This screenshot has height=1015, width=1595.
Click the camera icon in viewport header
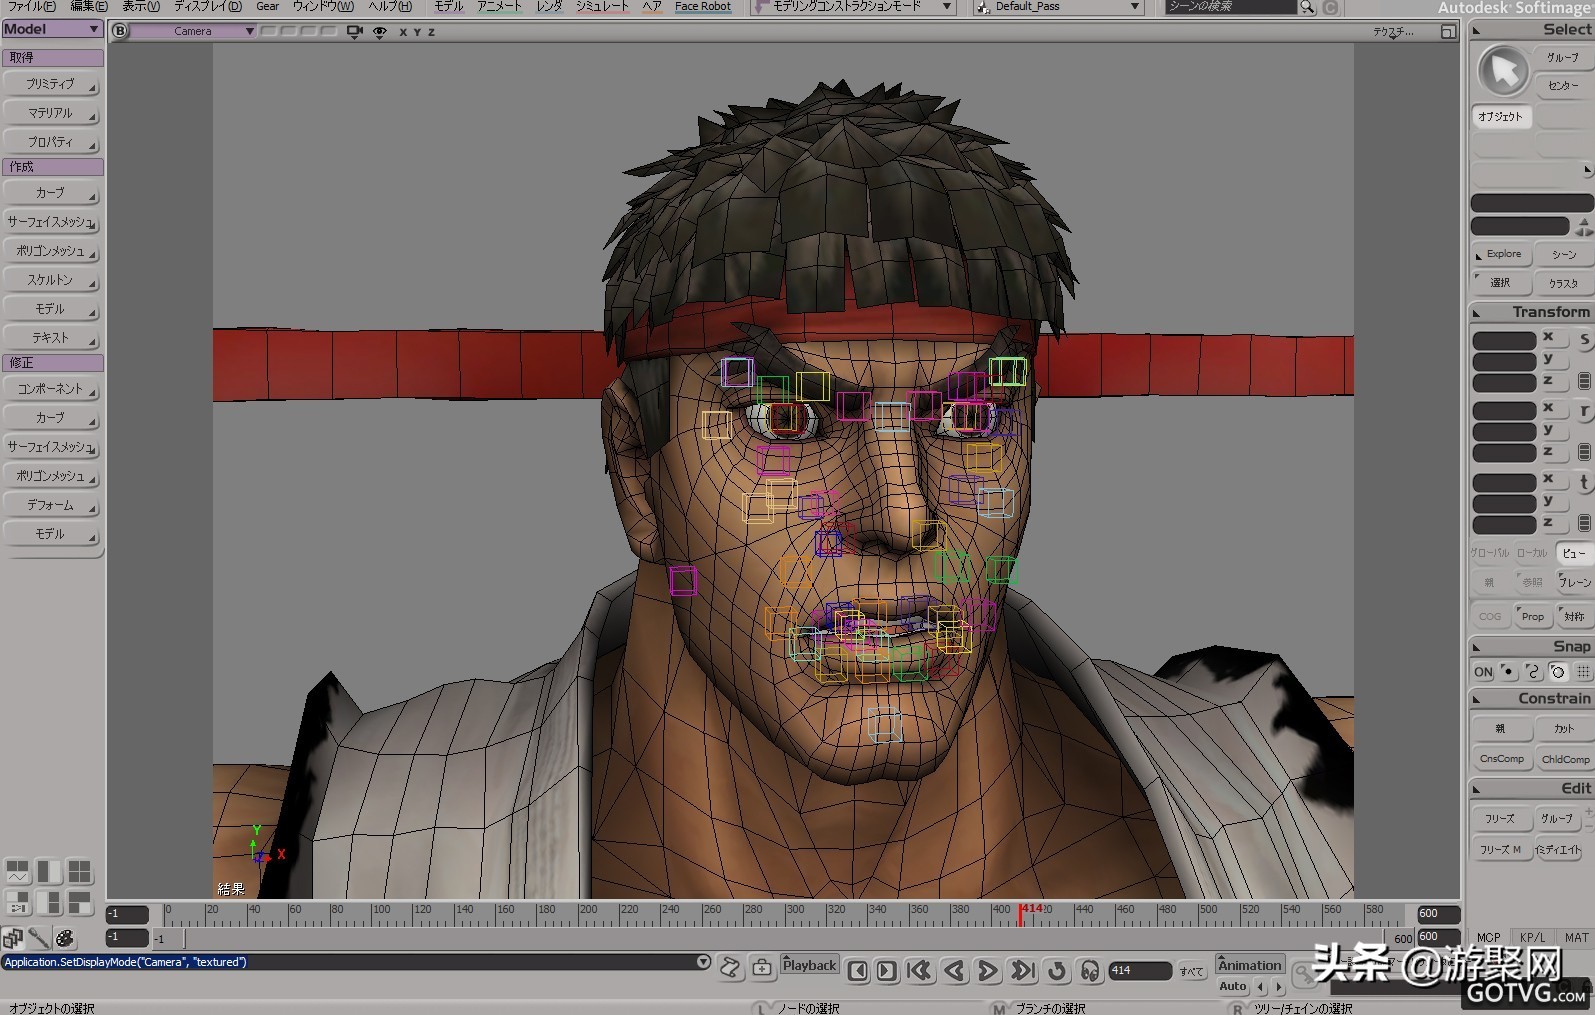click(354, 32)
